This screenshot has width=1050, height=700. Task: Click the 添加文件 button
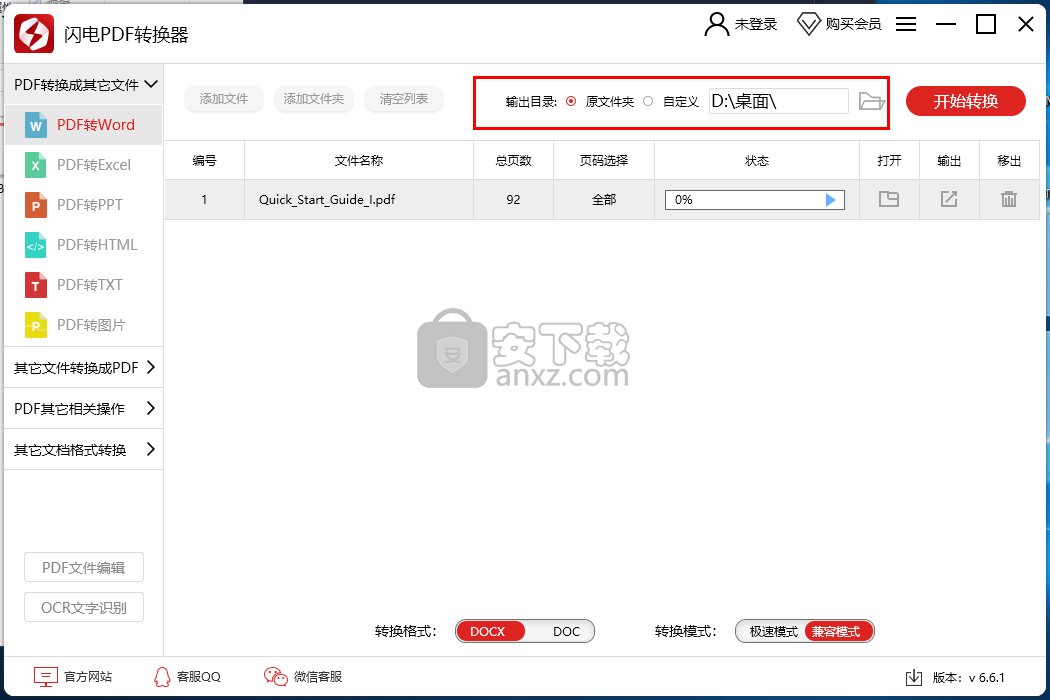(x=224, y=99)
